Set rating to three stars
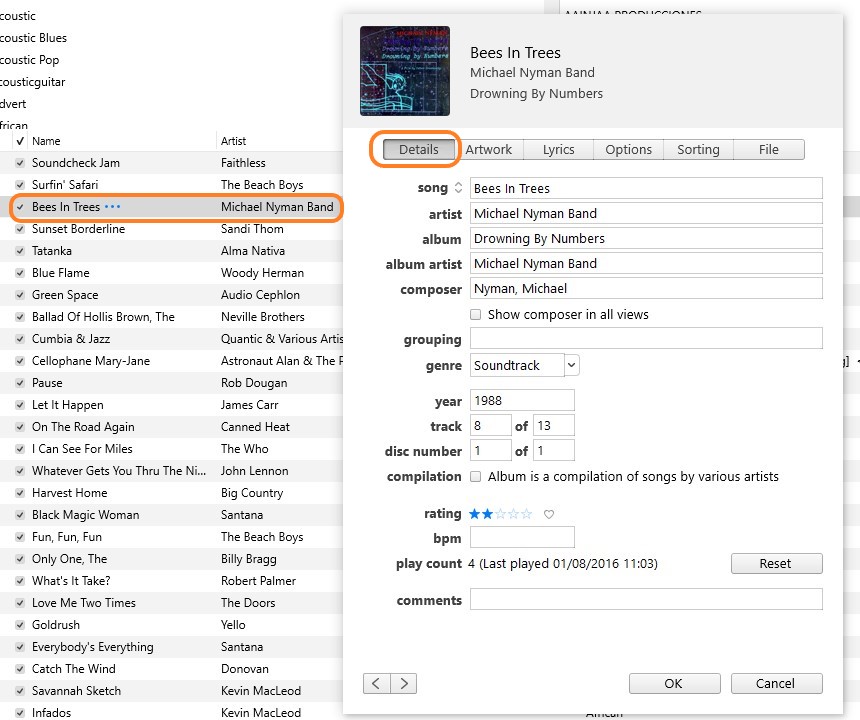 coord(500,514)
